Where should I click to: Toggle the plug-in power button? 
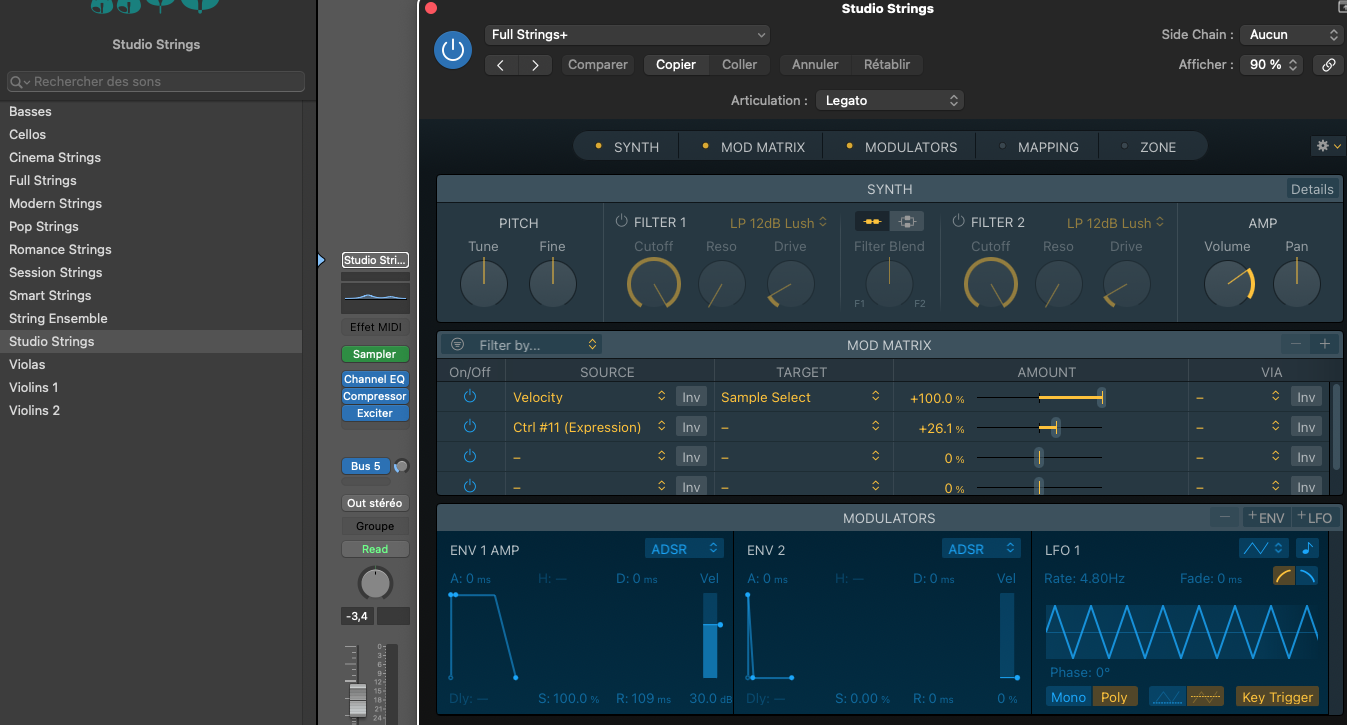coord(453,50)
